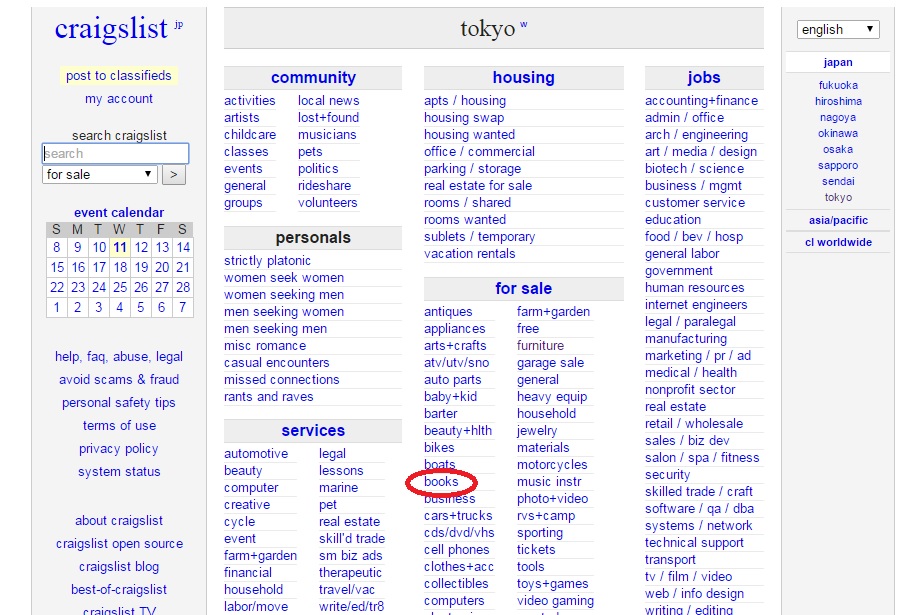Open 'tv / film / video' jobs

pyautogui.click(x=688, y=576)
